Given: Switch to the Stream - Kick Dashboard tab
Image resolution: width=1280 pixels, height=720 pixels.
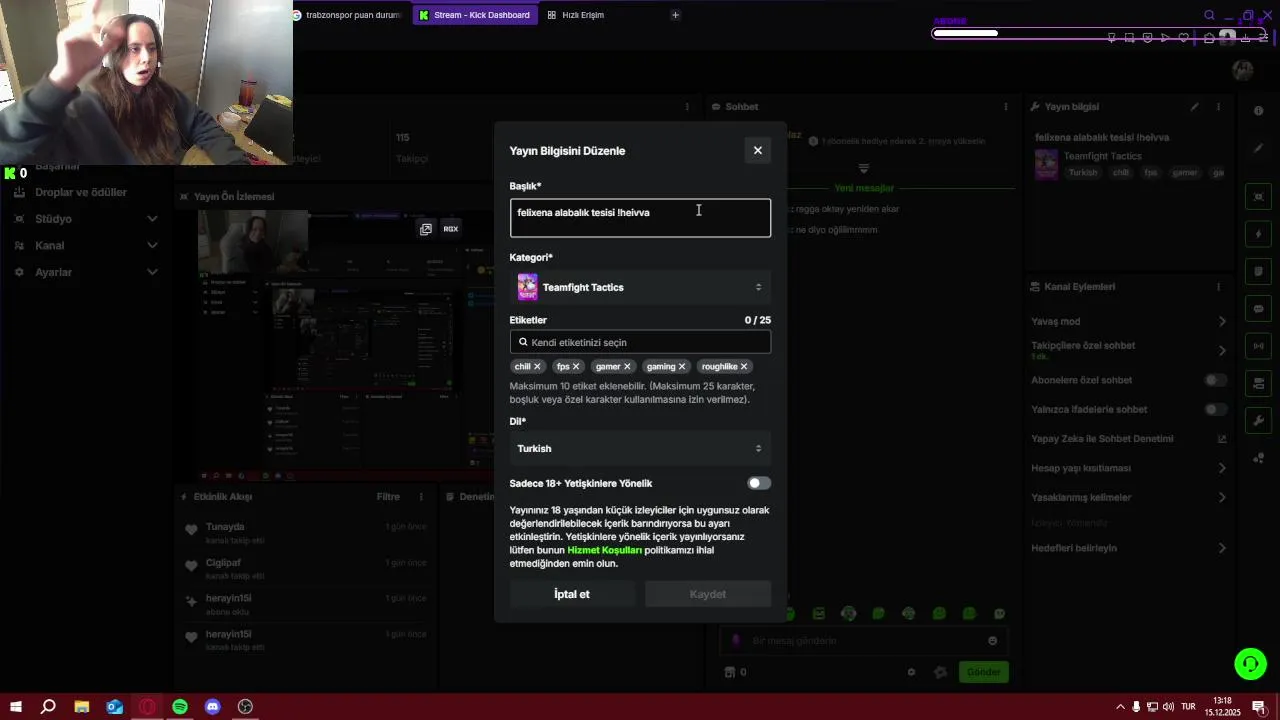Looking at the screenshot, I should click(475, 15).
